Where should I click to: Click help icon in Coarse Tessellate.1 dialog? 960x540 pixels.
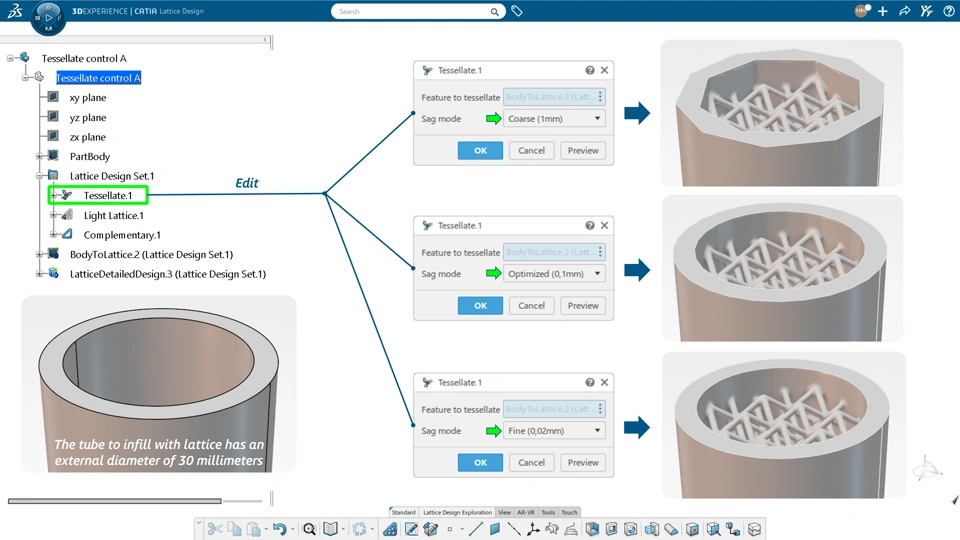[590, 70]
